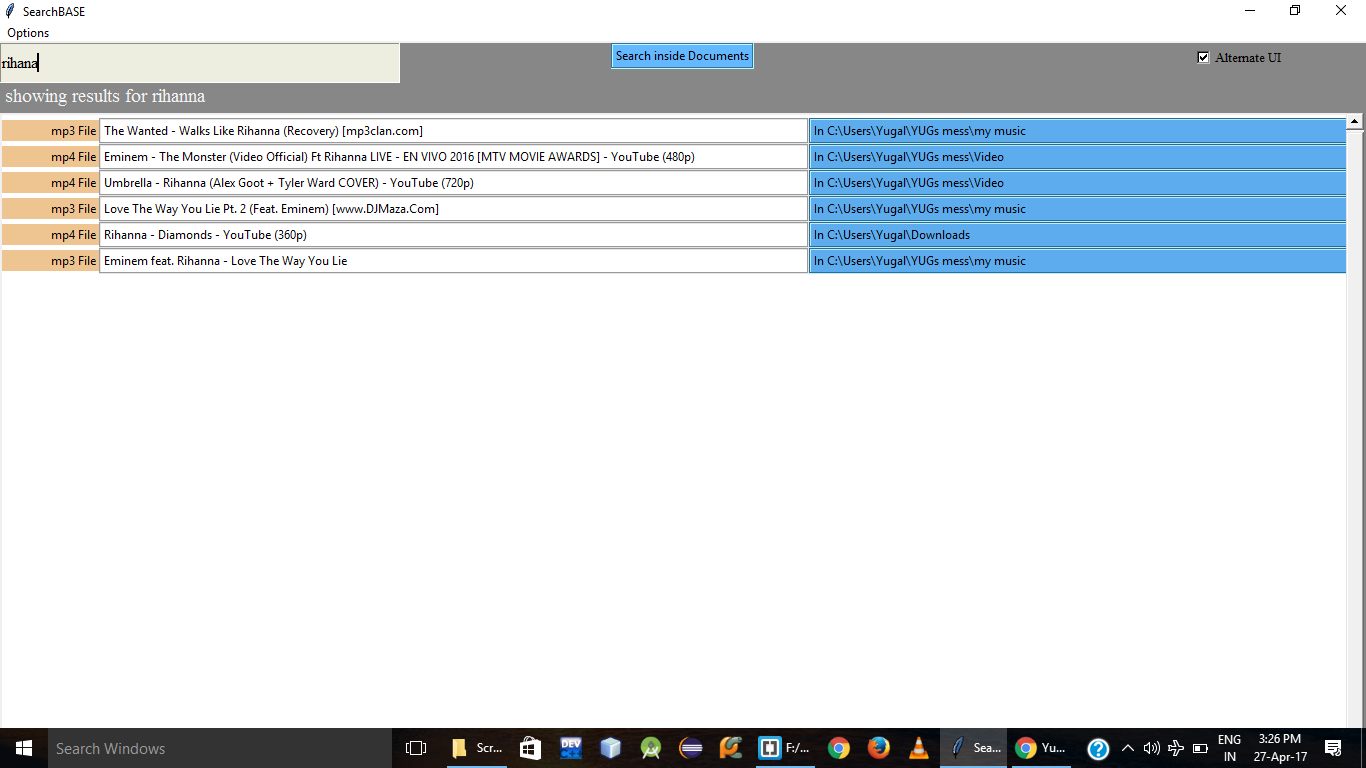This screenshot has width=1366, height=768.
Task: Open the volume control tray icon
Action: 1152,748
